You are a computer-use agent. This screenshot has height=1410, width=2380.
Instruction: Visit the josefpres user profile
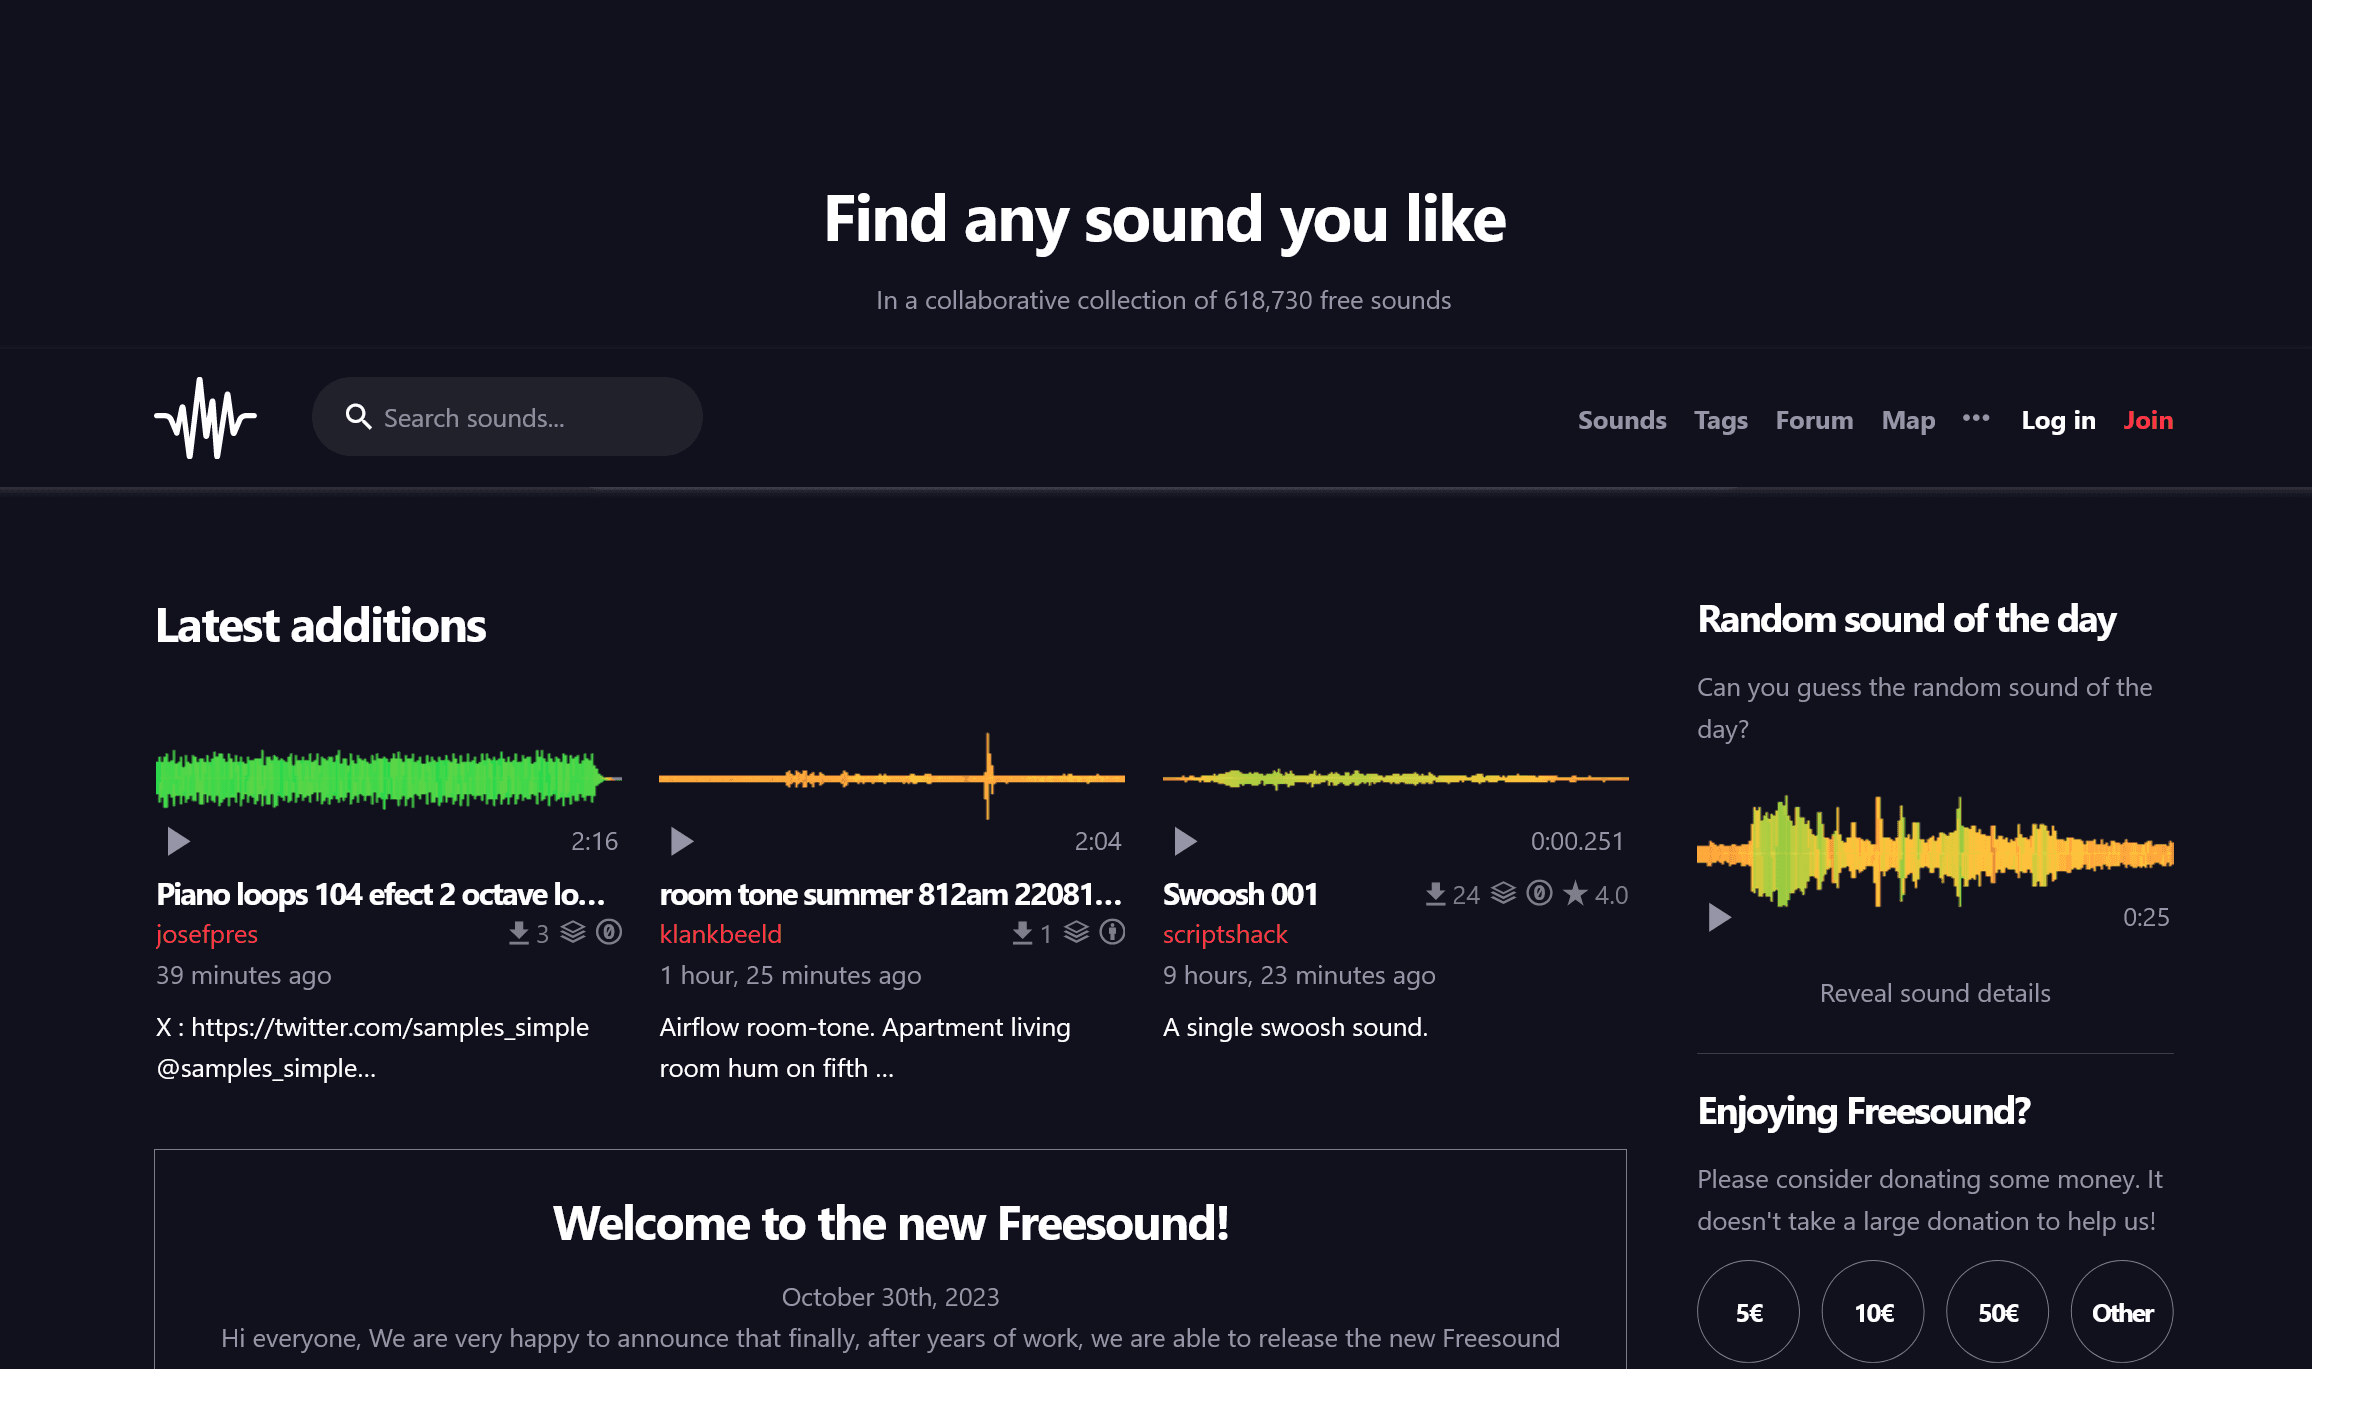pyautogui.click(x=207, y=934)
